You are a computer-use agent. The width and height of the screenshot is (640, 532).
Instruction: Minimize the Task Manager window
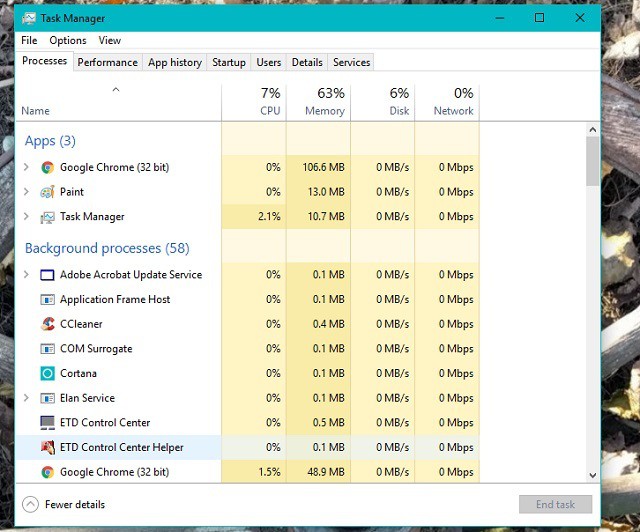500,18
